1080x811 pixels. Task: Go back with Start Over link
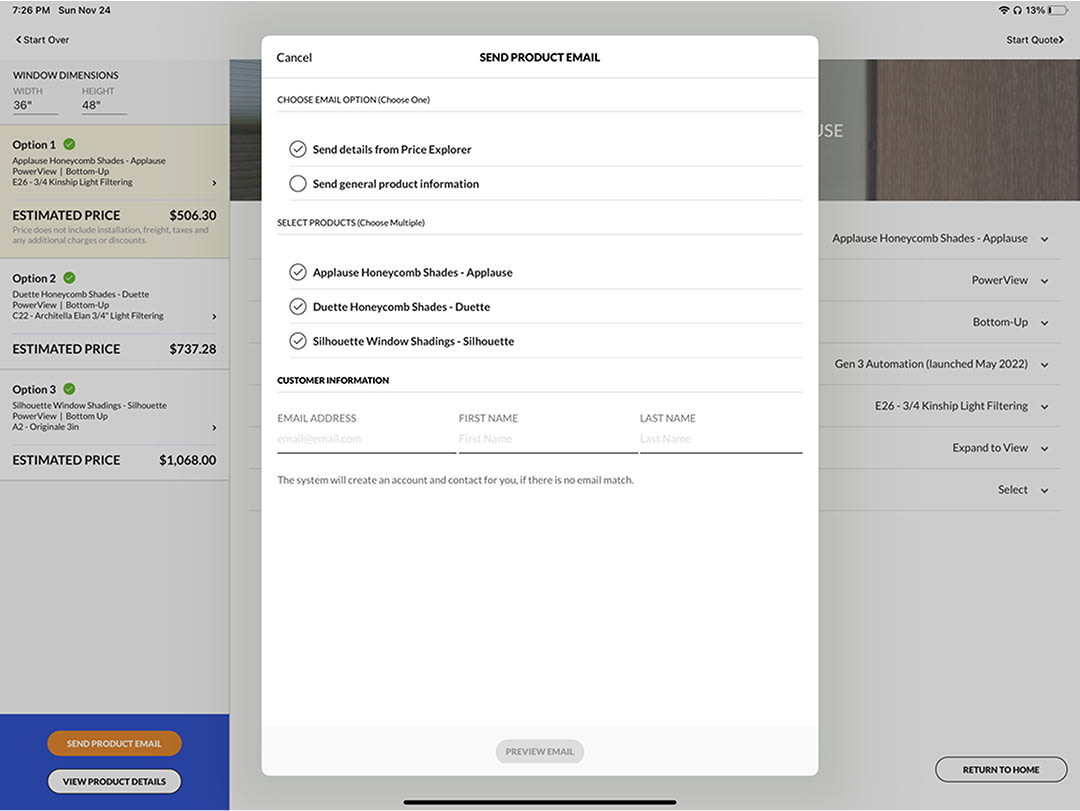[x=43, y=40]
